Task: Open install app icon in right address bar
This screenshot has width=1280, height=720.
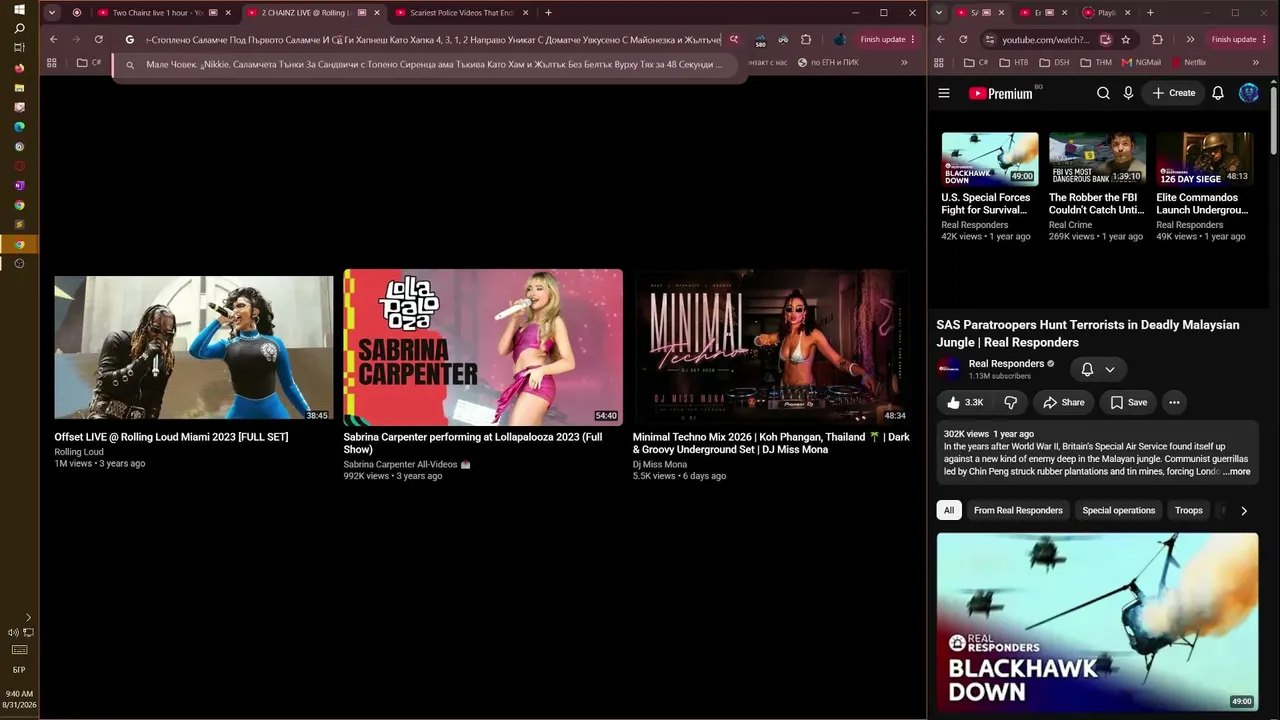Action: click(1105, 39)
